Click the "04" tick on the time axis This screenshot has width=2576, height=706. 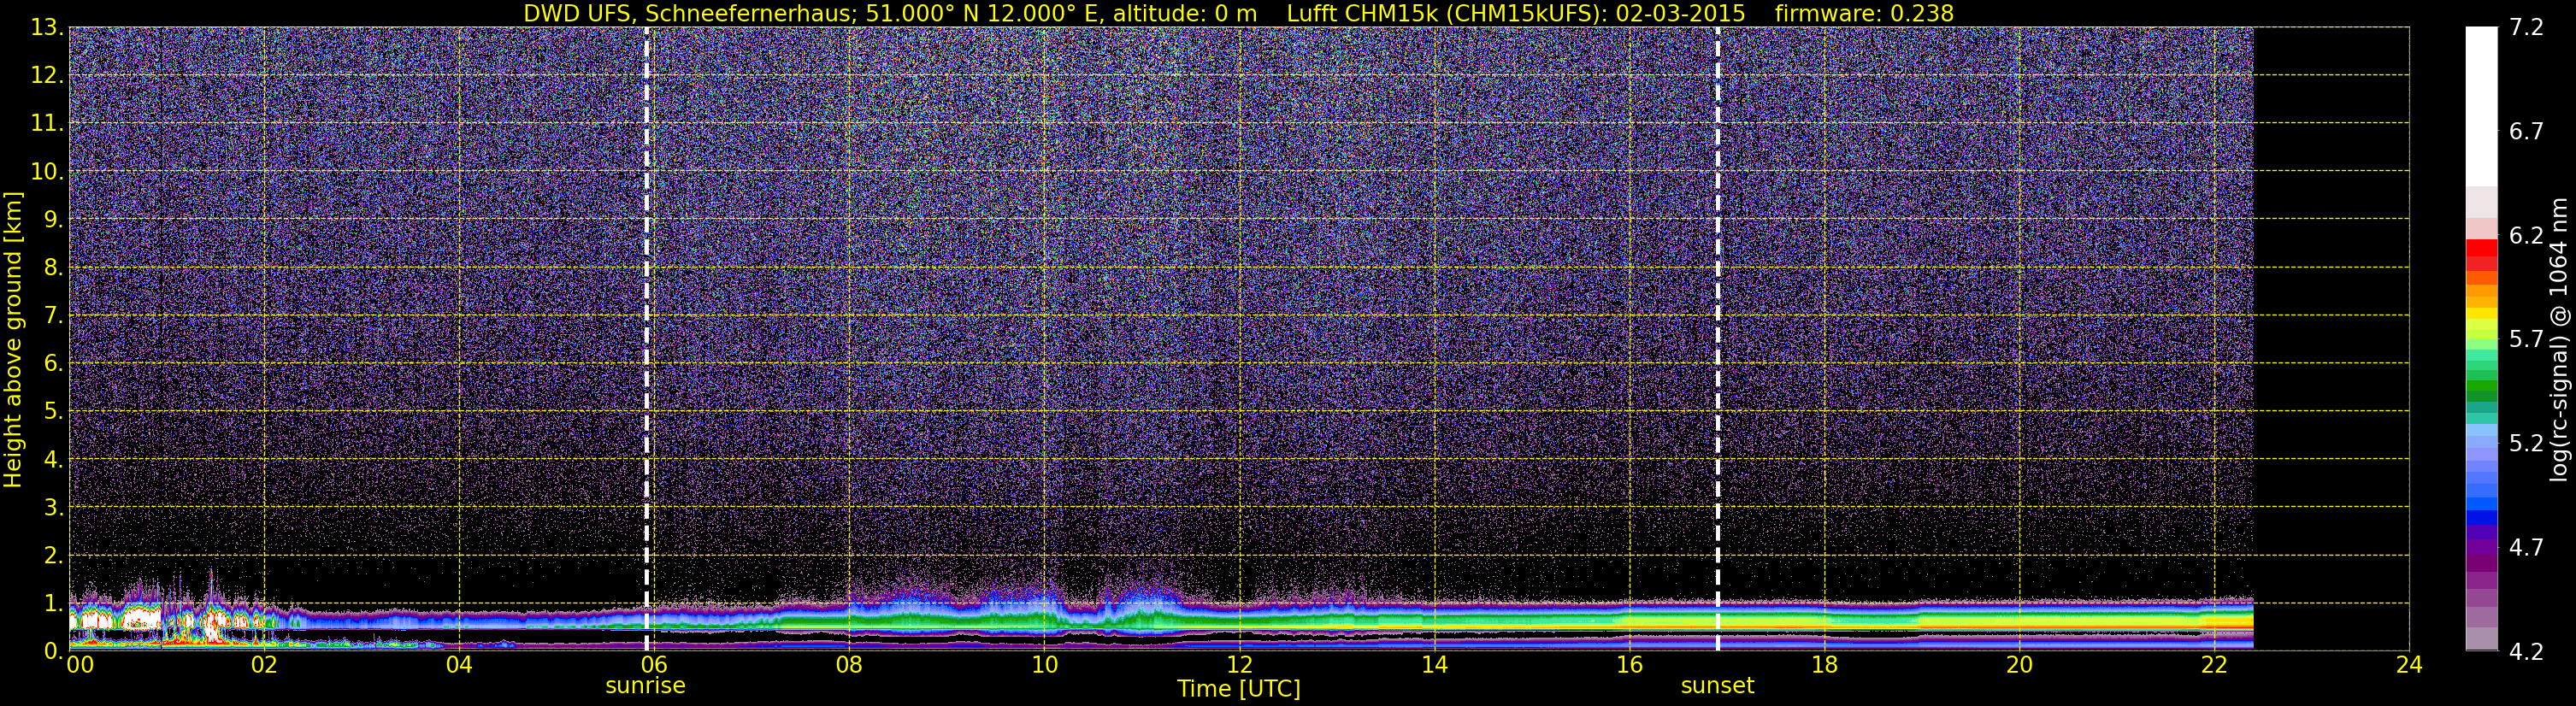(459, 666)
